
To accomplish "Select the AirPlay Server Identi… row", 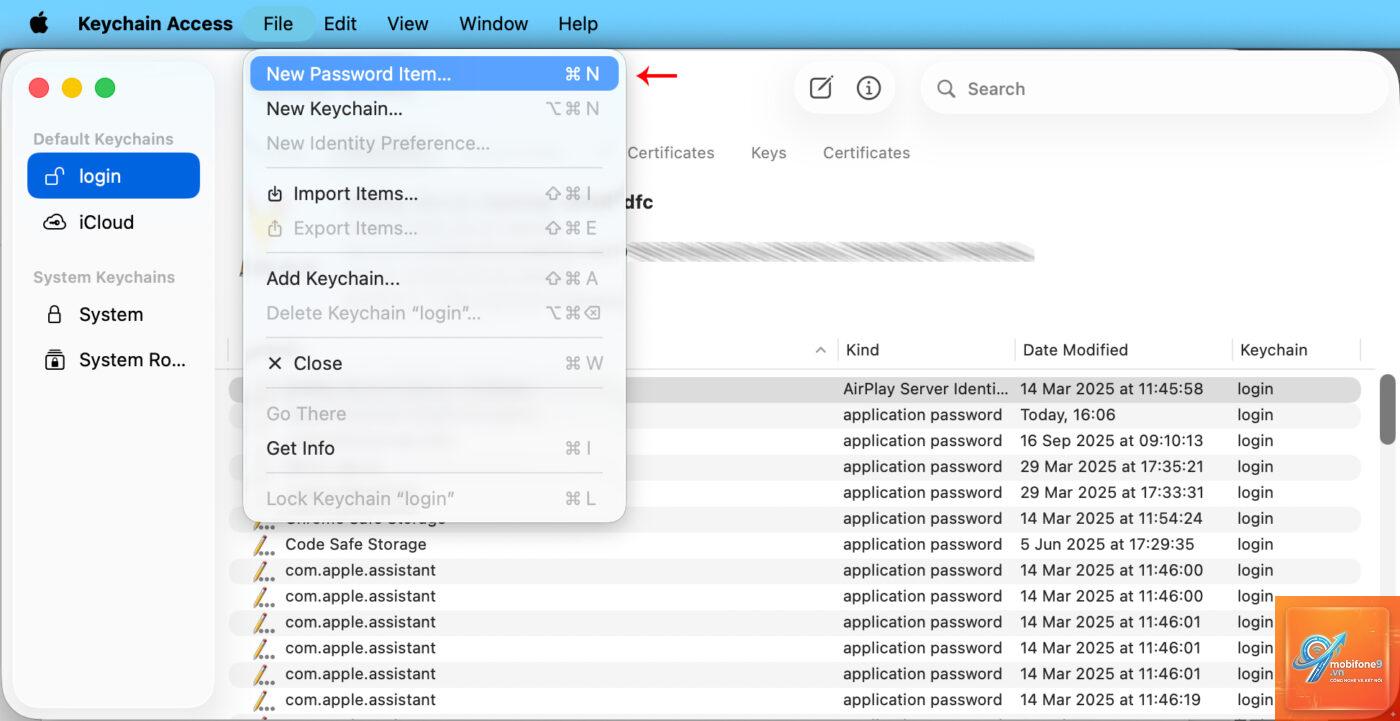I will [795, 389].
